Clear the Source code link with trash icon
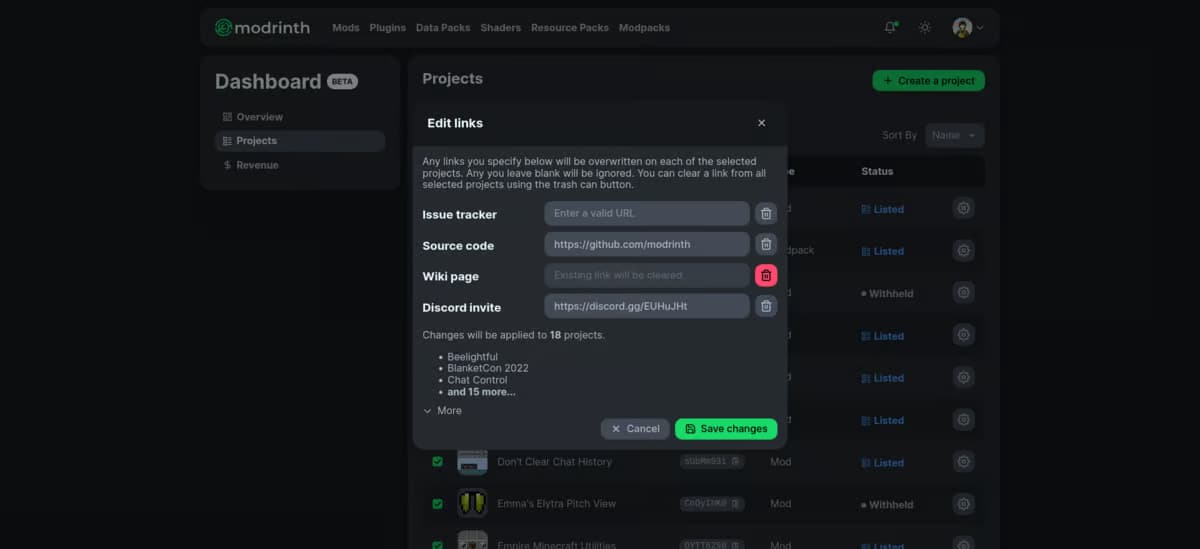1200x549 pixels. 765,244
